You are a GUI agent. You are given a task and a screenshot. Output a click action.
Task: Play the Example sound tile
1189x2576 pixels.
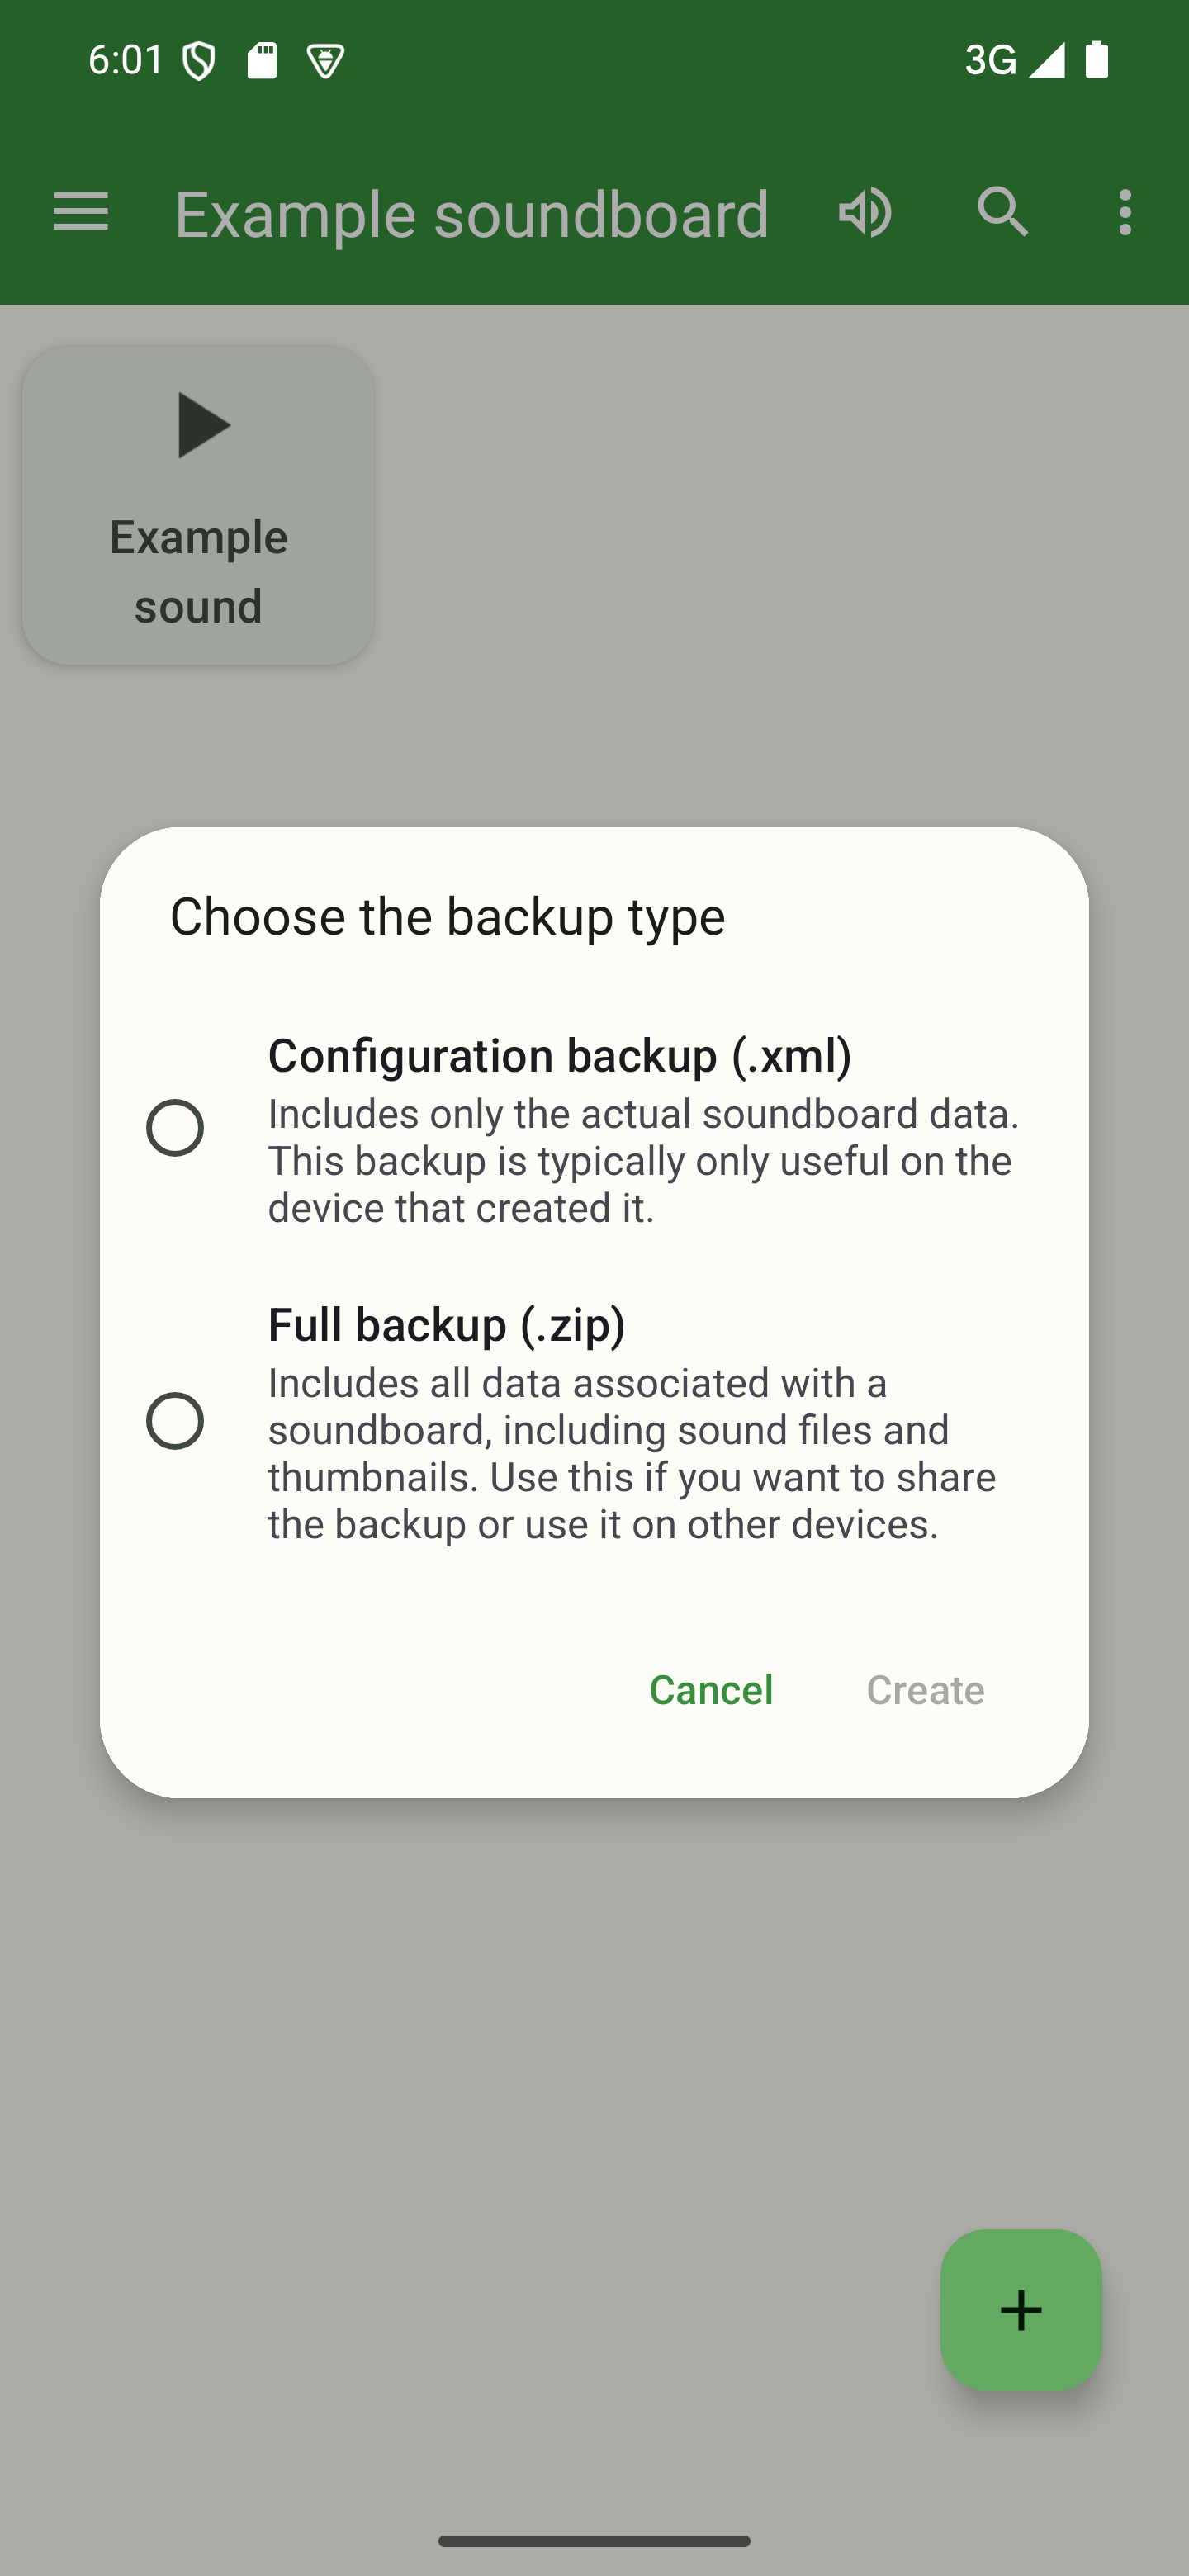[x=203, y=426]
